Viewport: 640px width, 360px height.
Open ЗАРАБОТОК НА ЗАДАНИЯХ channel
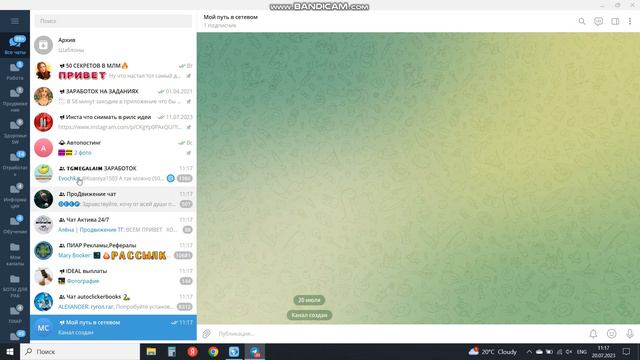tap(113, 96)
